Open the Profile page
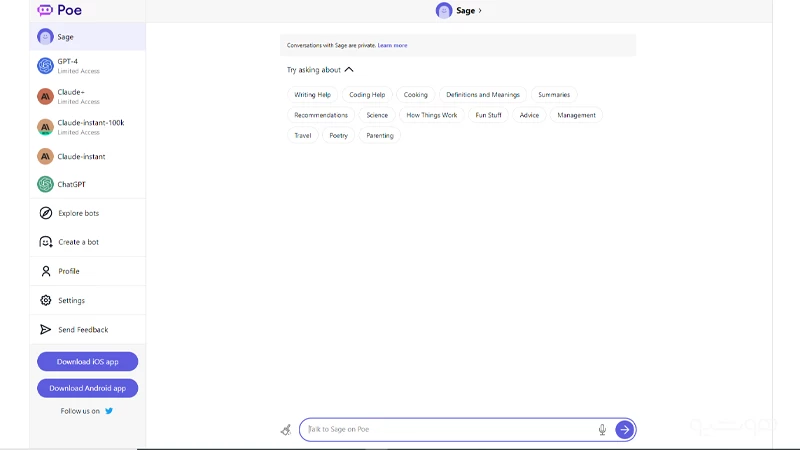 (x=88, y=271)
